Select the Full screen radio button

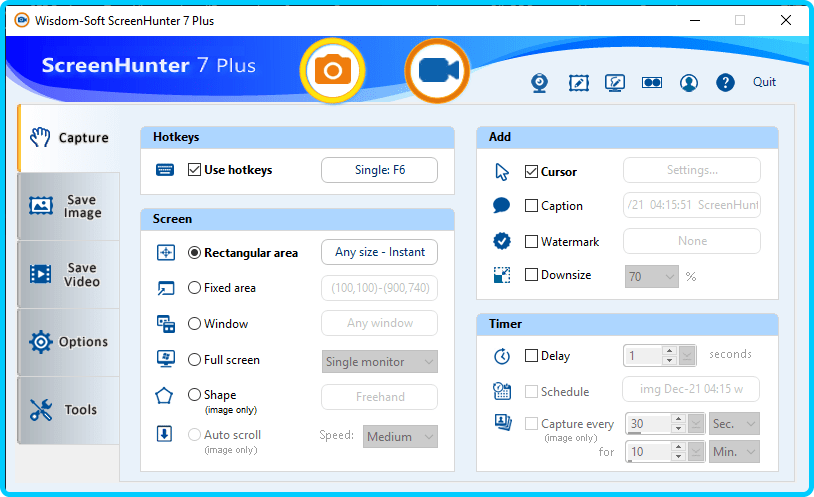coord(195,360)
